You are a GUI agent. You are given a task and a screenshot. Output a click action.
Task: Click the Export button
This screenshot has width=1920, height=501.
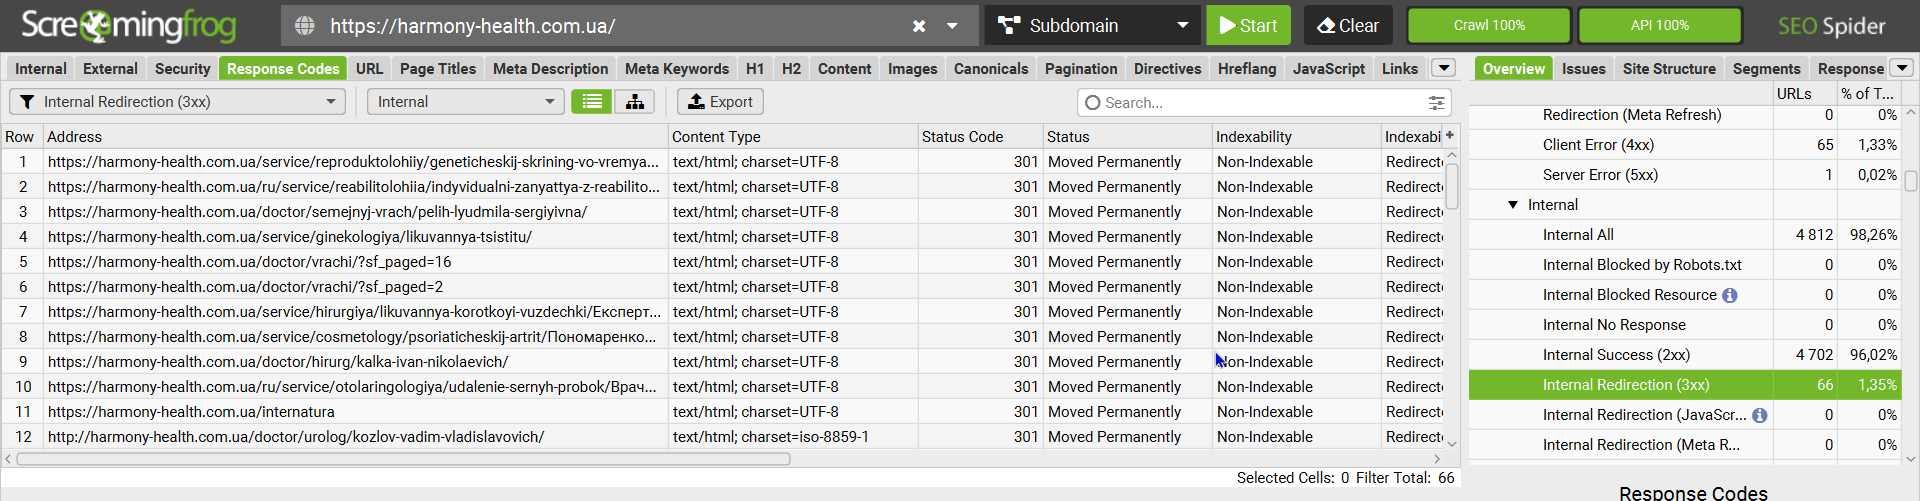(x=720, y=102)
